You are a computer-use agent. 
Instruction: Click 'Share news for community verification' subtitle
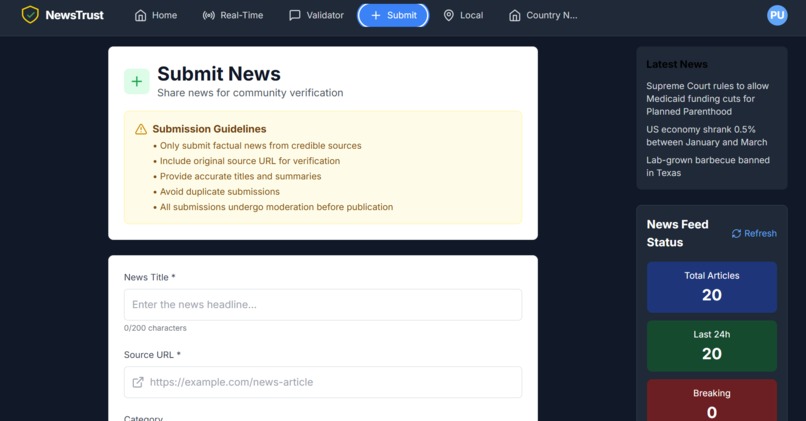[250, 93]
